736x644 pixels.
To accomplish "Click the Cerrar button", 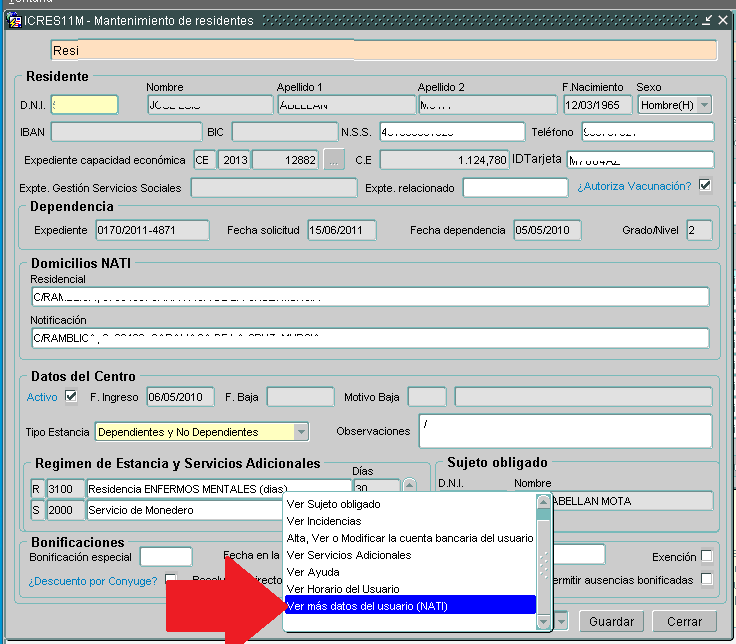I will pyautogui.click(x=684, y=622).
